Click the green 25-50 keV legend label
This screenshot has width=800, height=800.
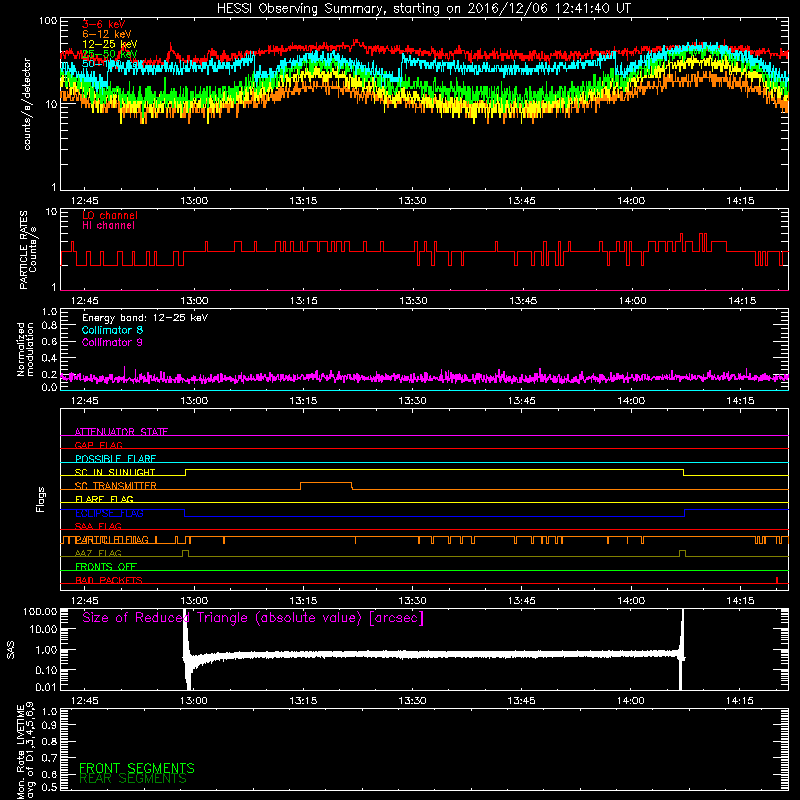click(110, 54)
